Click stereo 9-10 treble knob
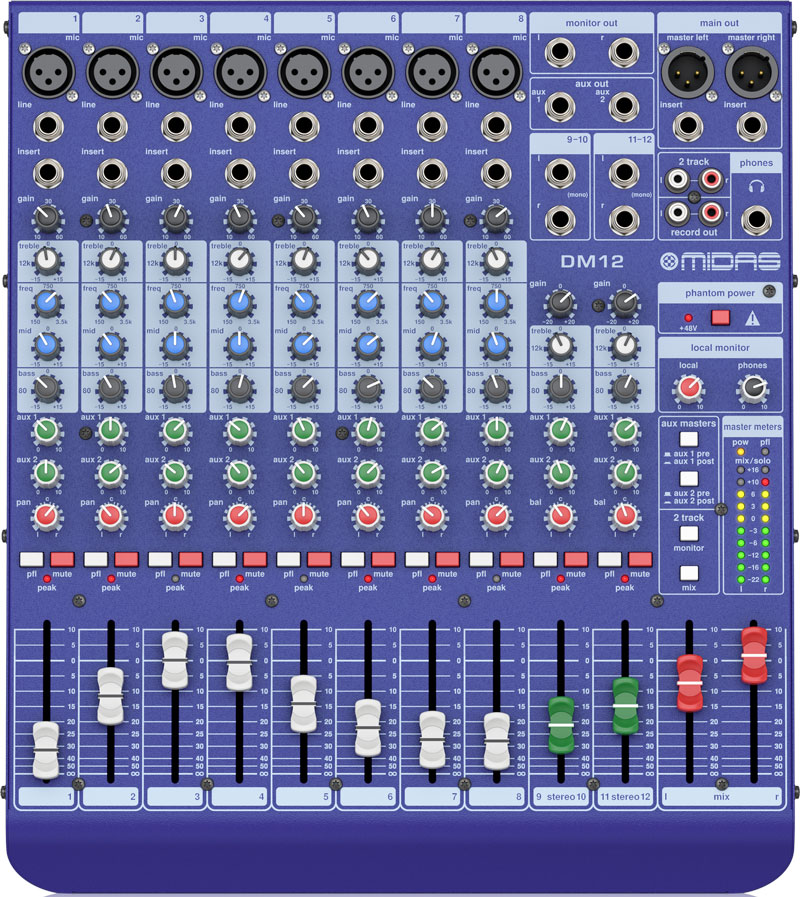The image size is (800, 897). (x=561, y=346)
